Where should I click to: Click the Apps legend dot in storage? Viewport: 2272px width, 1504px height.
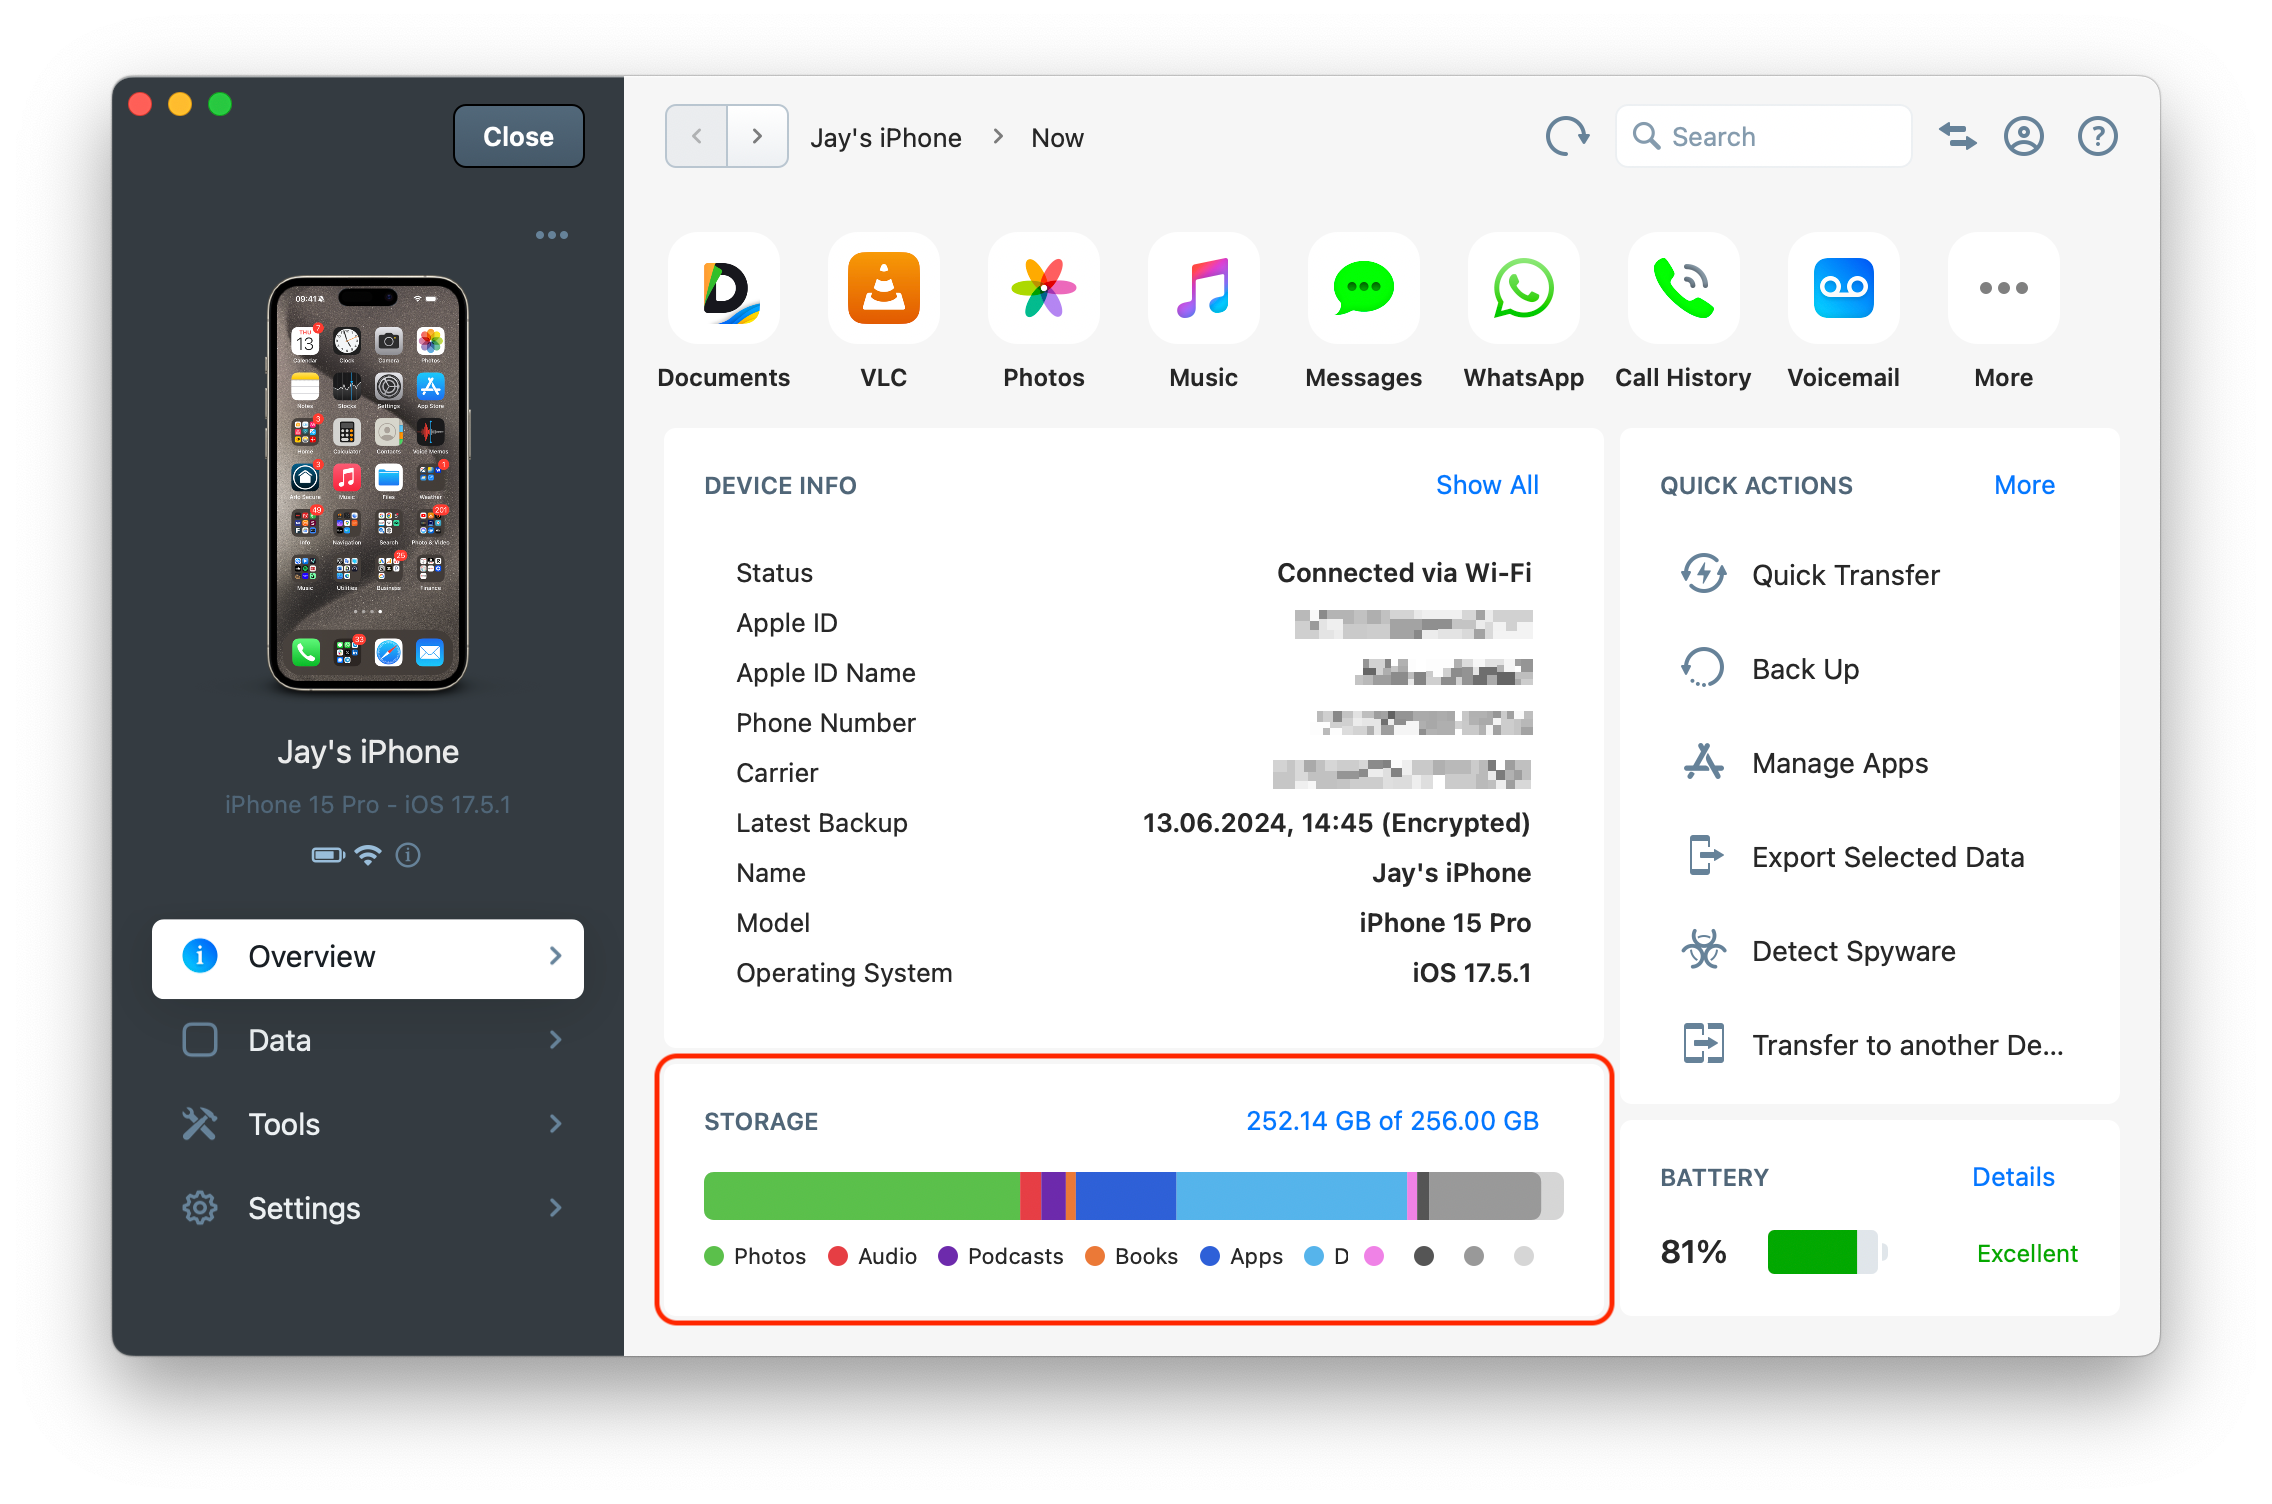pos(1210,1256)
